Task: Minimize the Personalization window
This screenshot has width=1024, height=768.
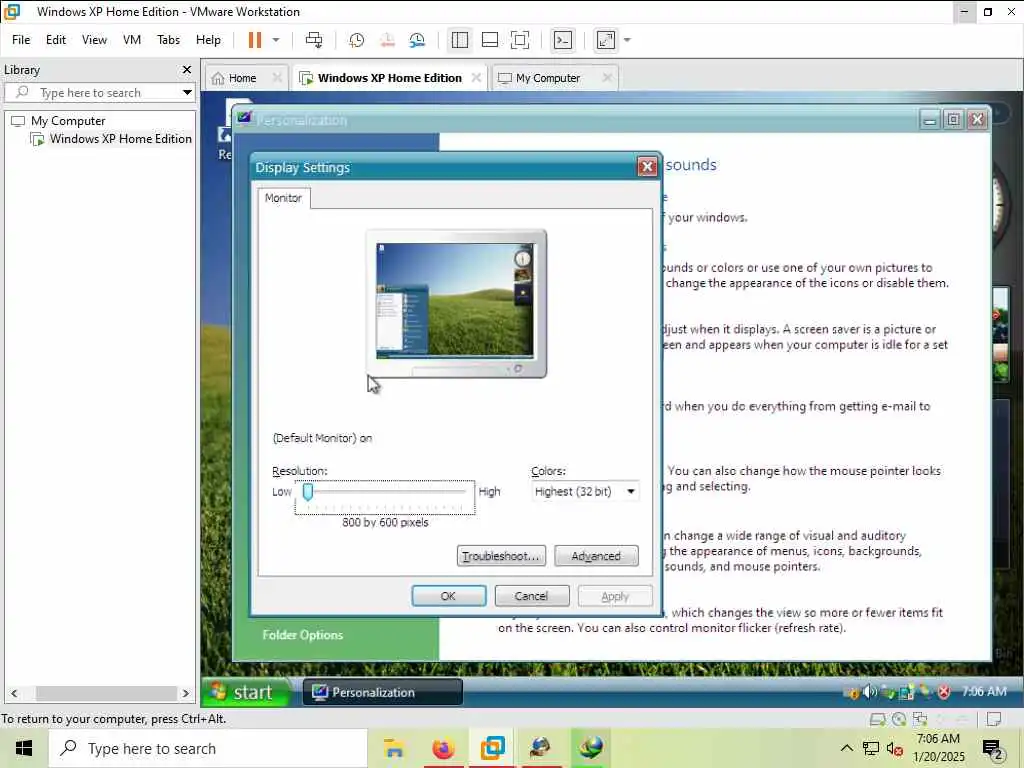Action: 929,120
